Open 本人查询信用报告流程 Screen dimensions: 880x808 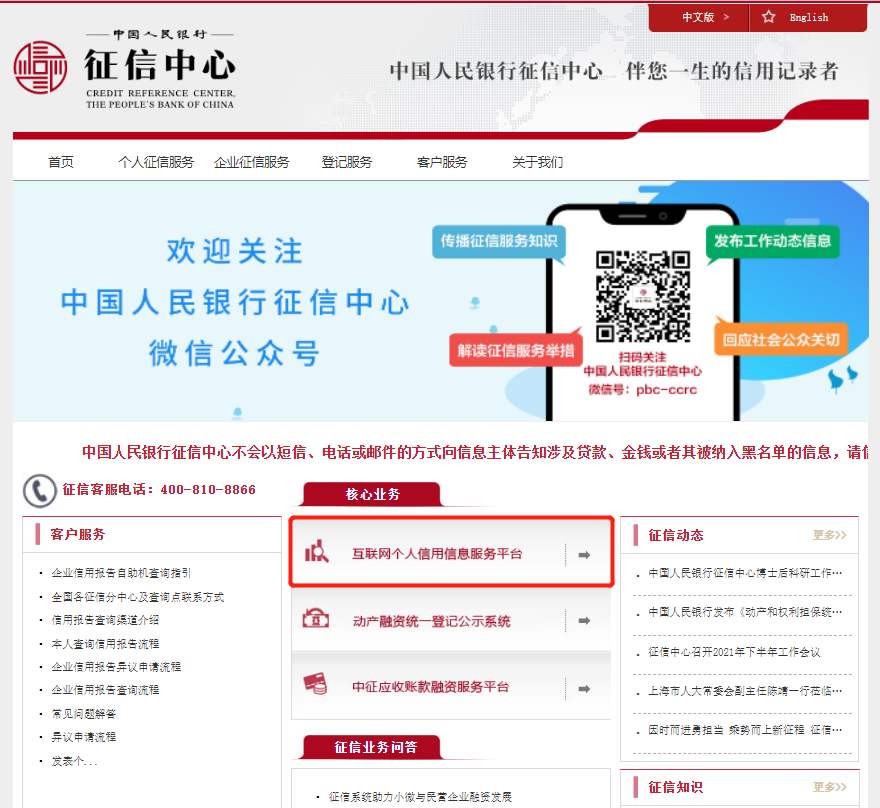tap(105, 644)
